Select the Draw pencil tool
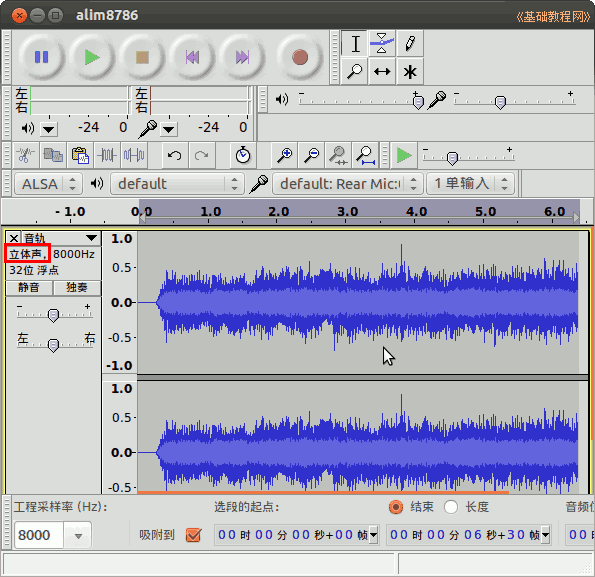 pyautogui.click(x=410, y=43)
